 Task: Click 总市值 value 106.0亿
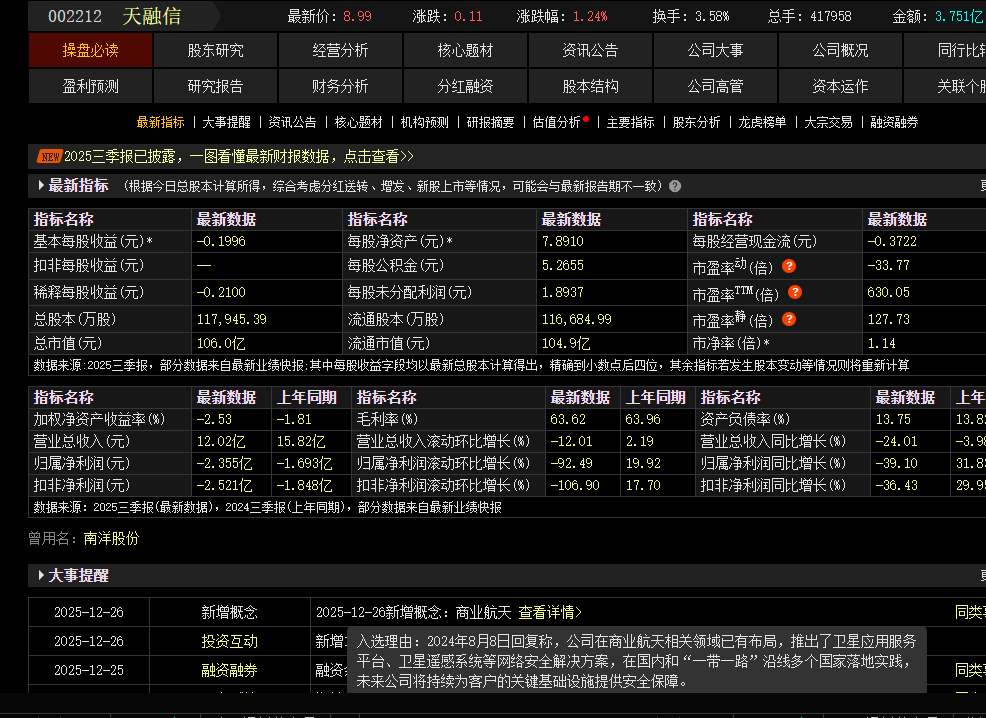(221, 343)
